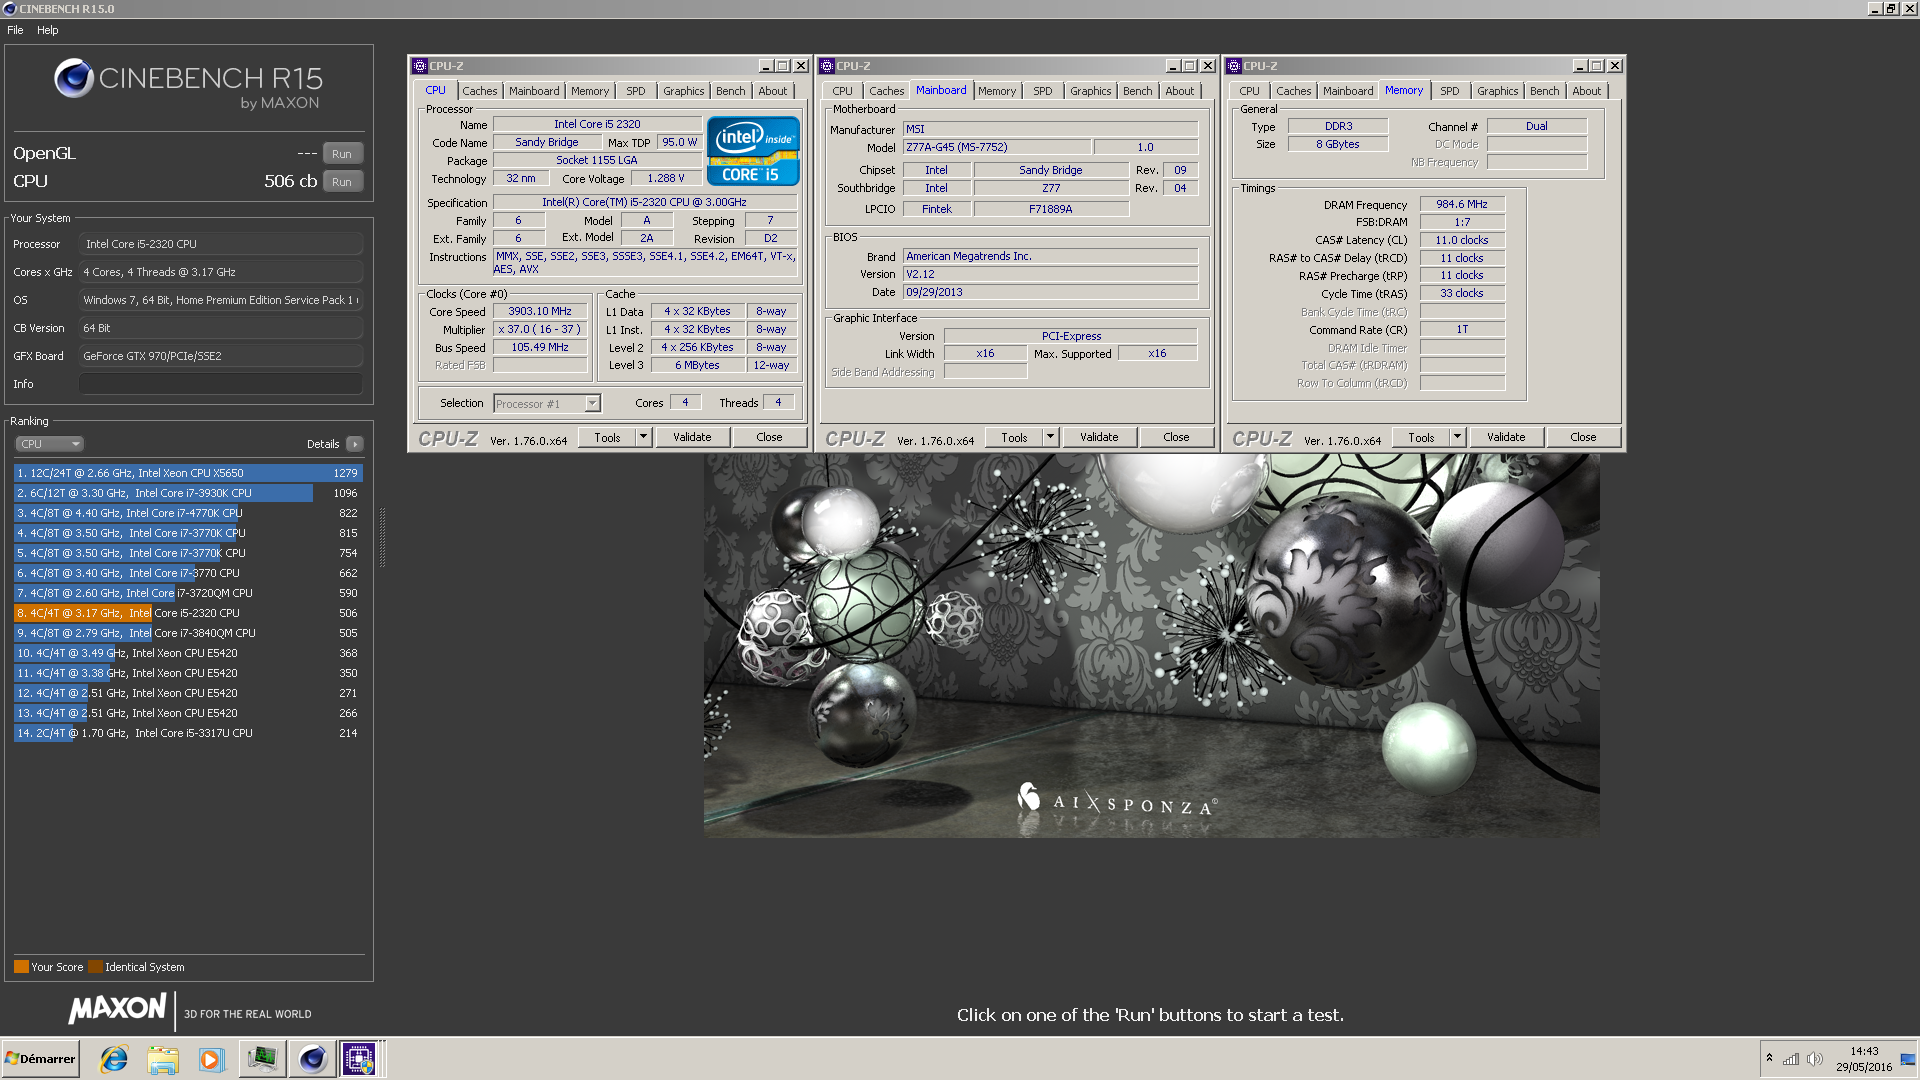Click the DRAM Frequency value 984.6 MHz

point(1462,204)
